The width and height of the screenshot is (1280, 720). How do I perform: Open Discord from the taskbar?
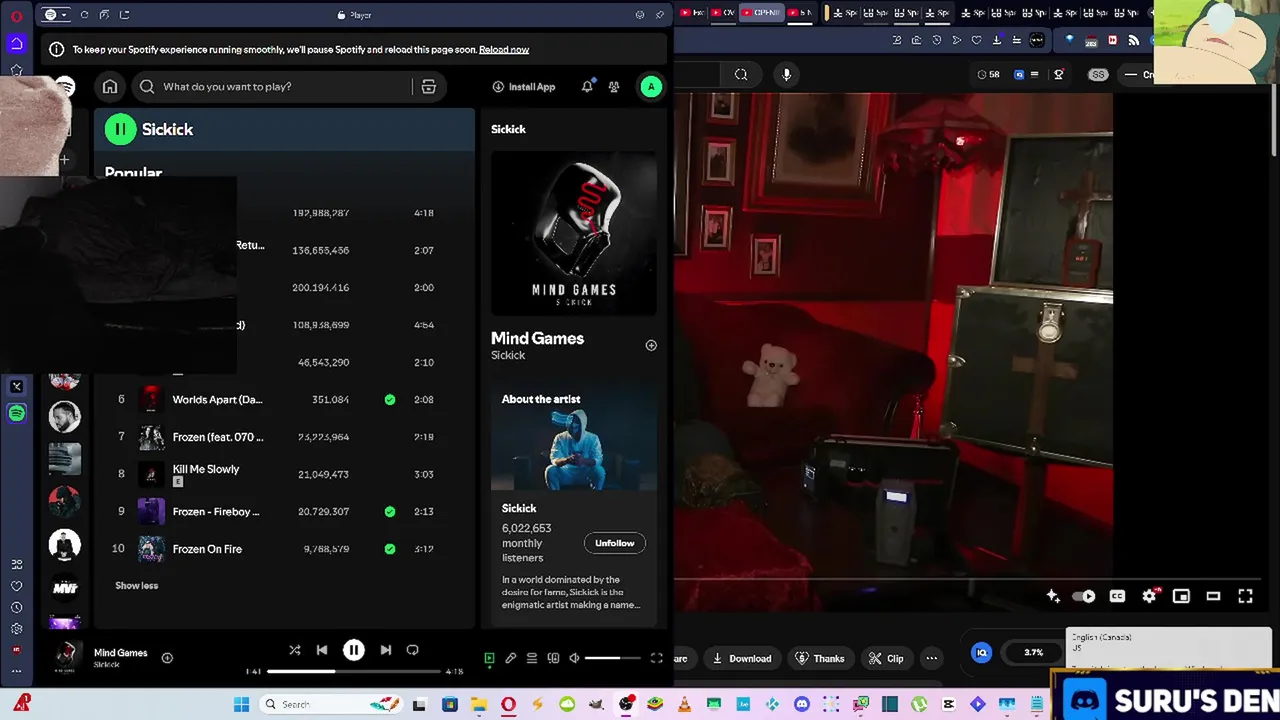coord(801,704)
